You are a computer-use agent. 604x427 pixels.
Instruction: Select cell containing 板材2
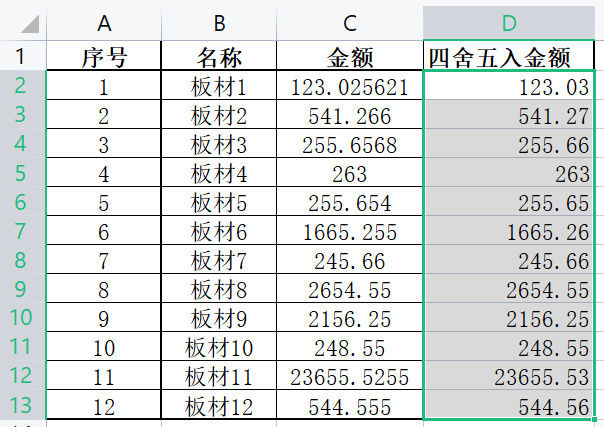[x=219, y=114]
